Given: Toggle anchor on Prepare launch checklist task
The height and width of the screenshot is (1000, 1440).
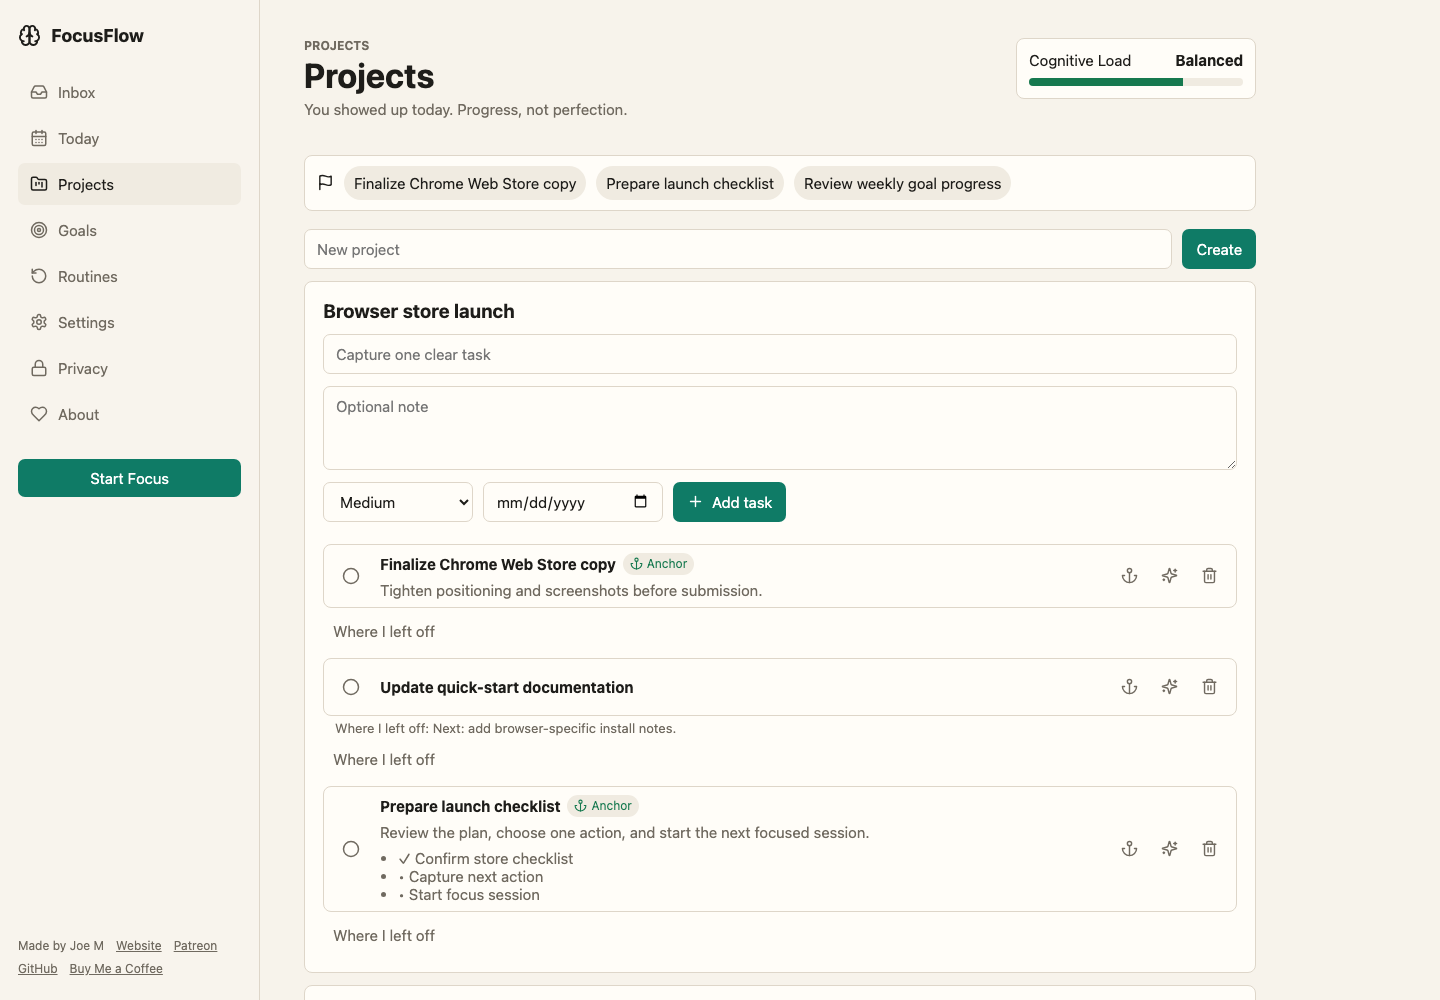Looking at the screenshot, I should (1129, 849).
